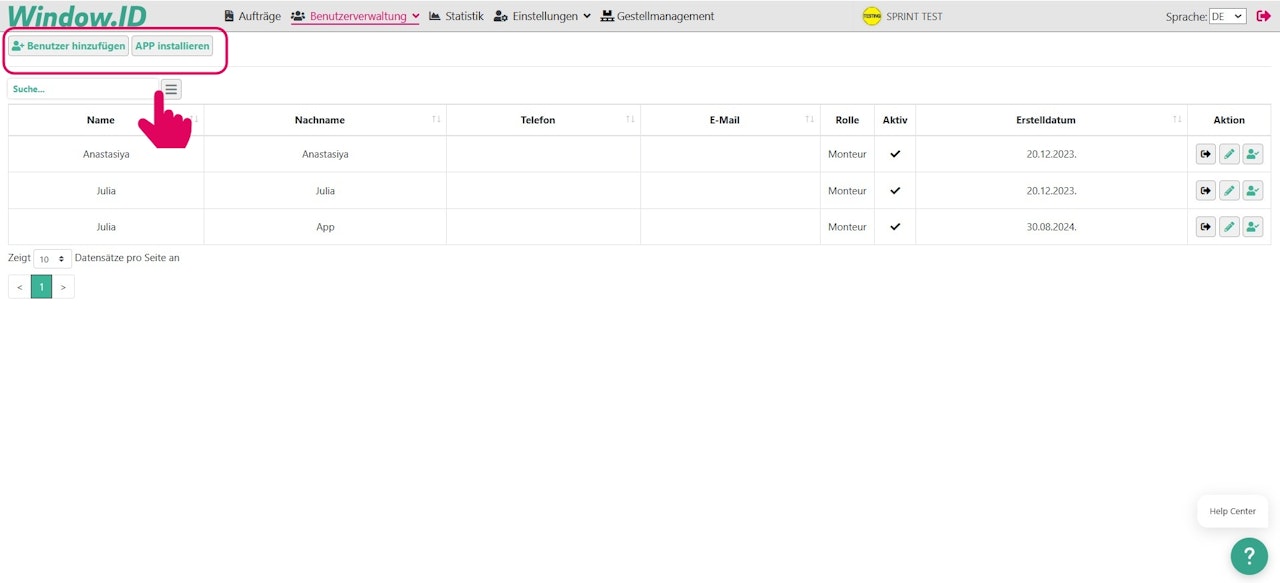
Task: Click the user-check icon for Julia Julia
Action: [1253, 191]
